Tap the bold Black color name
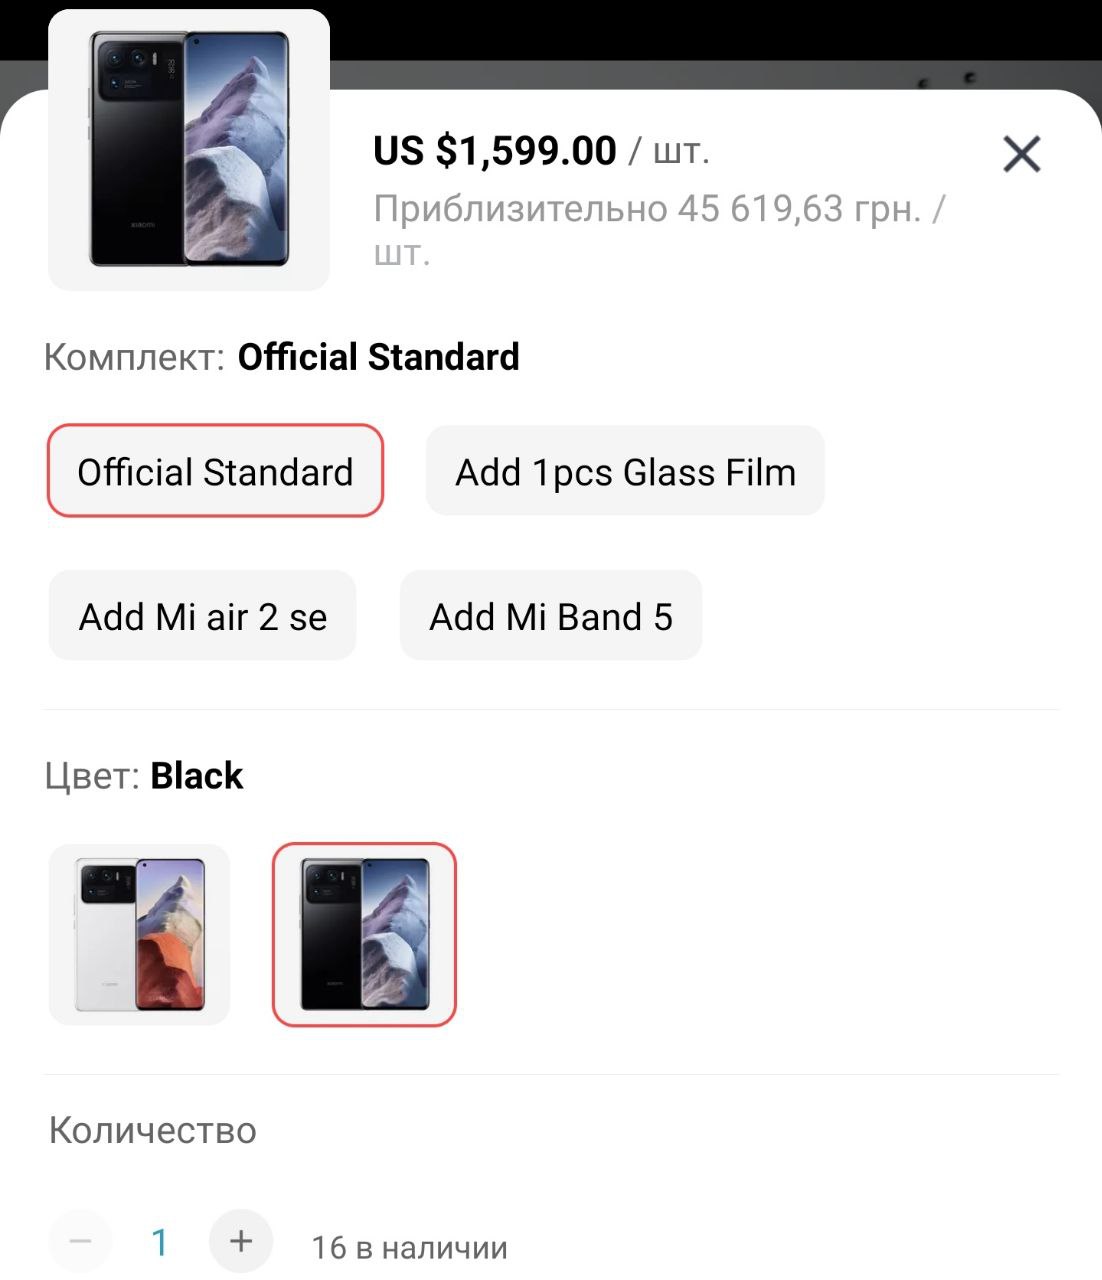The height and width of the screenshot is (1280, 1102). pyautogui.click(x=197, y=776)
